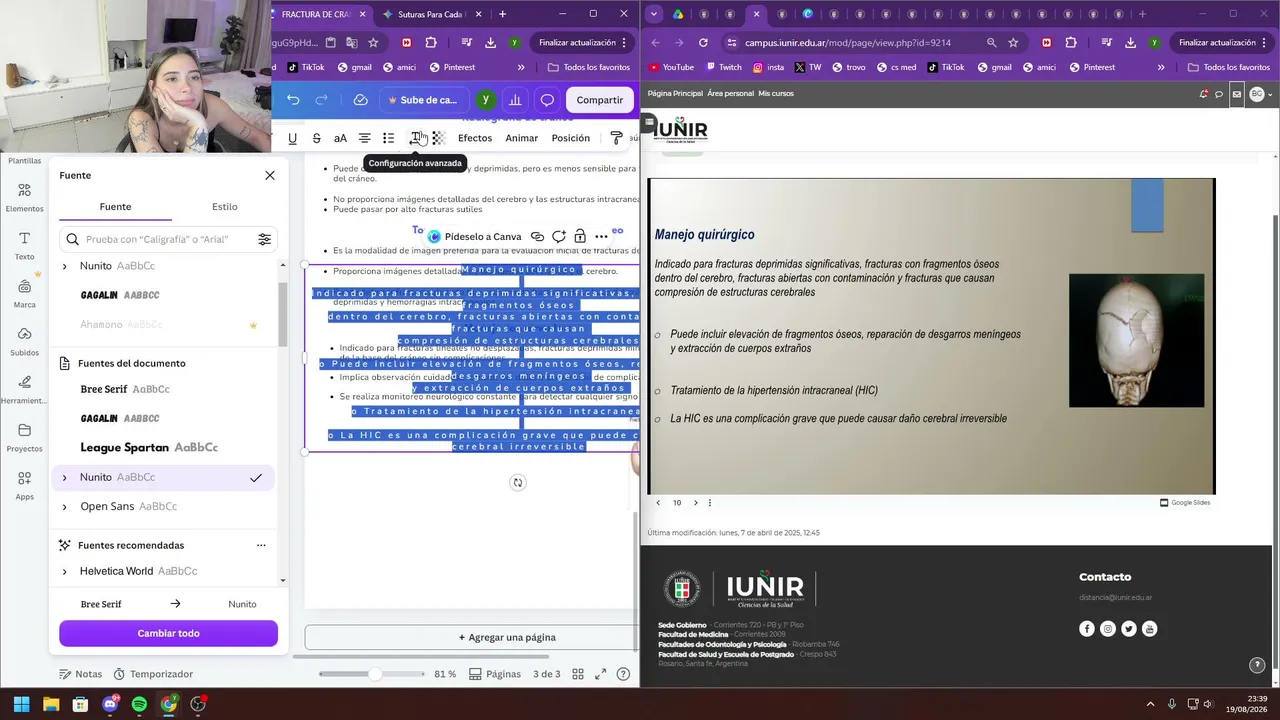Open Efectos in text toolbar
Image resolution: width=1280 pixels, height=720 pixels.
click(475, 138)
